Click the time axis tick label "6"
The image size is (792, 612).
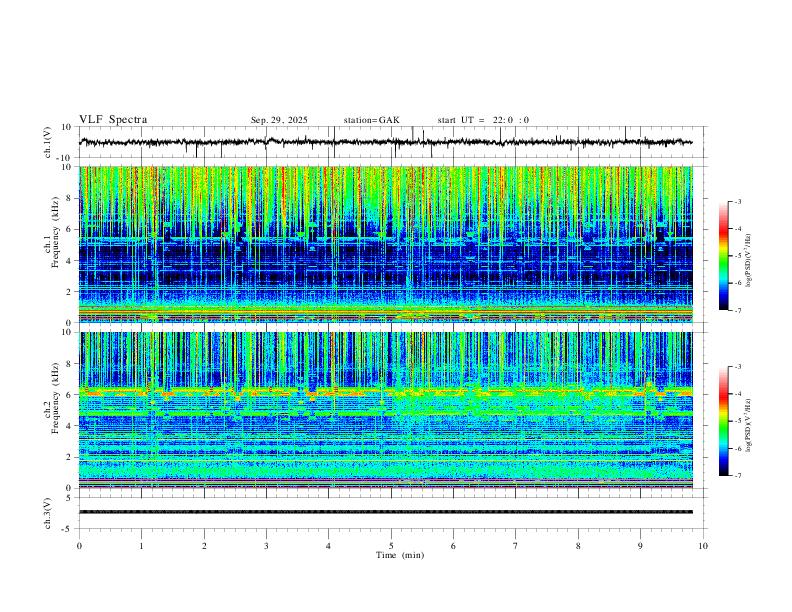(453, 546)
